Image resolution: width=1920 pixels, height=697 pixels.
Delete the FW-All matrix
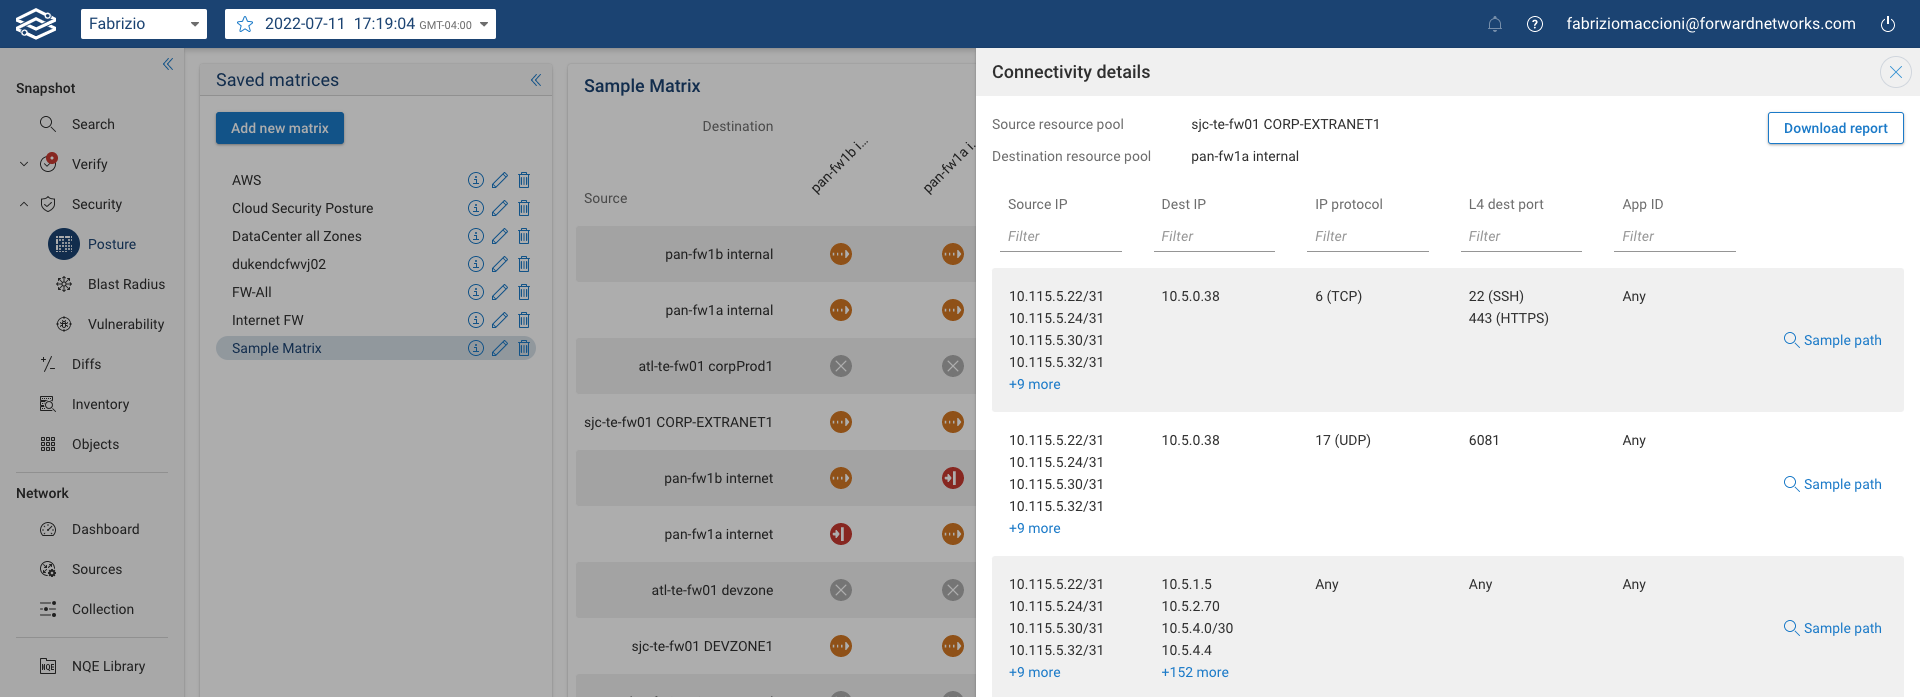tap(524, 292)
